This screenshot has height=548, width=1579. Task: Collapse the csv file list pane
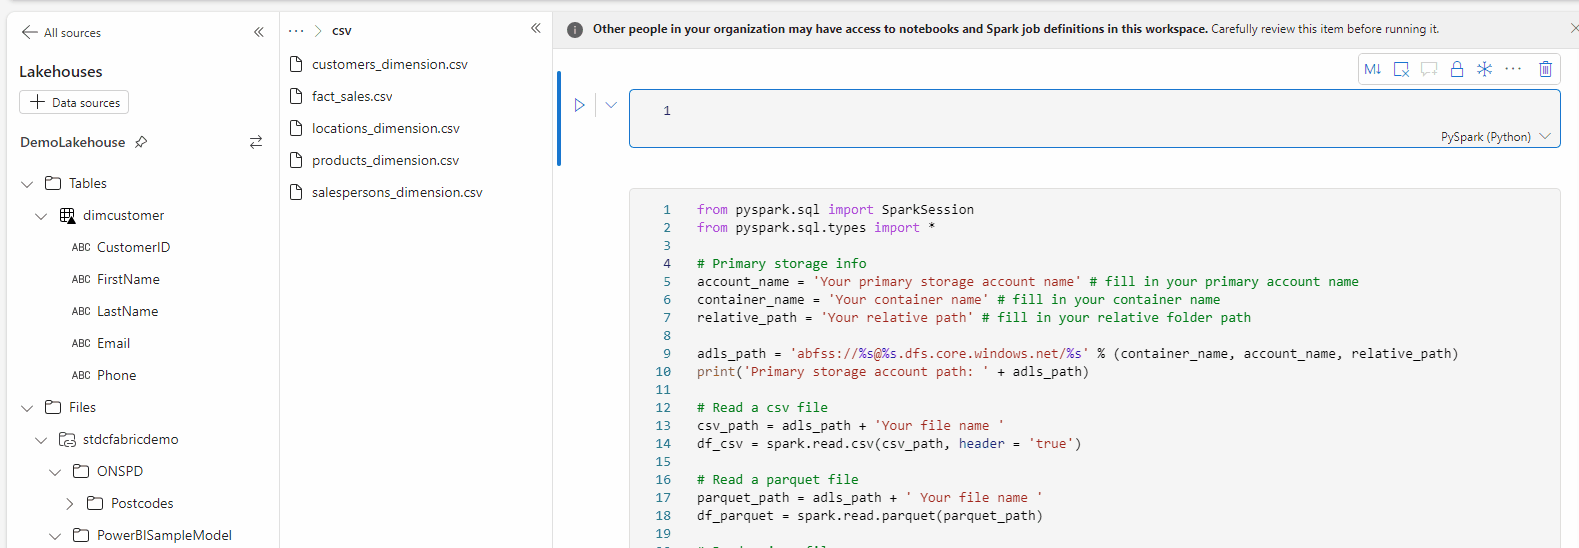point(536,29)
